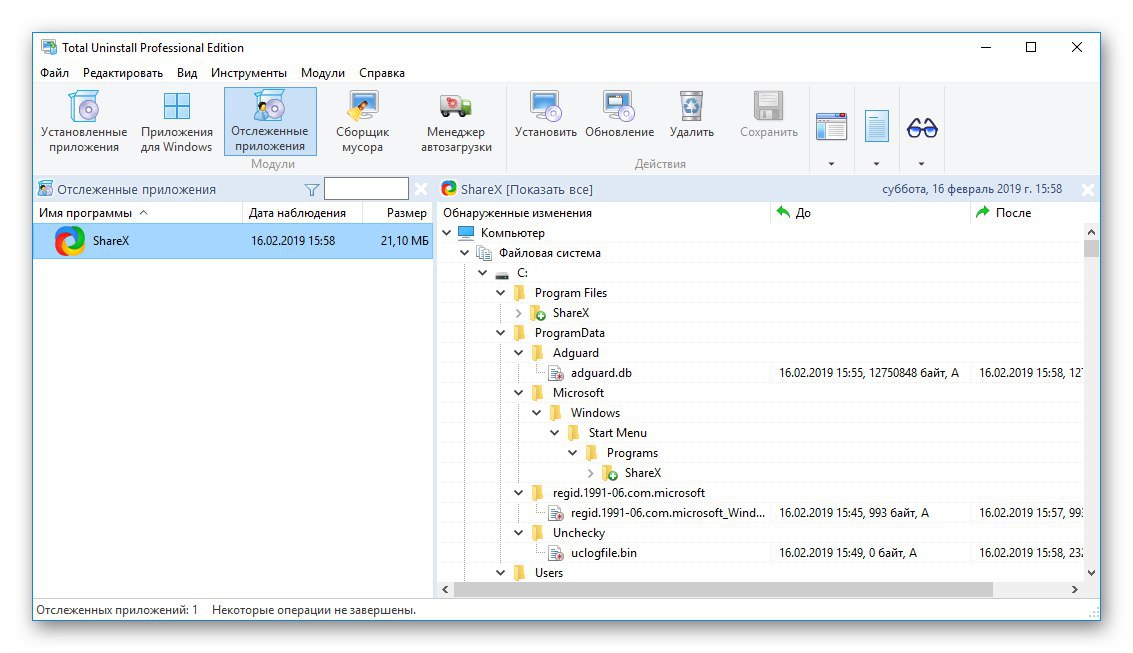Click the green До arrow icon
This screenshot has width=1133, height=653.
783,212
